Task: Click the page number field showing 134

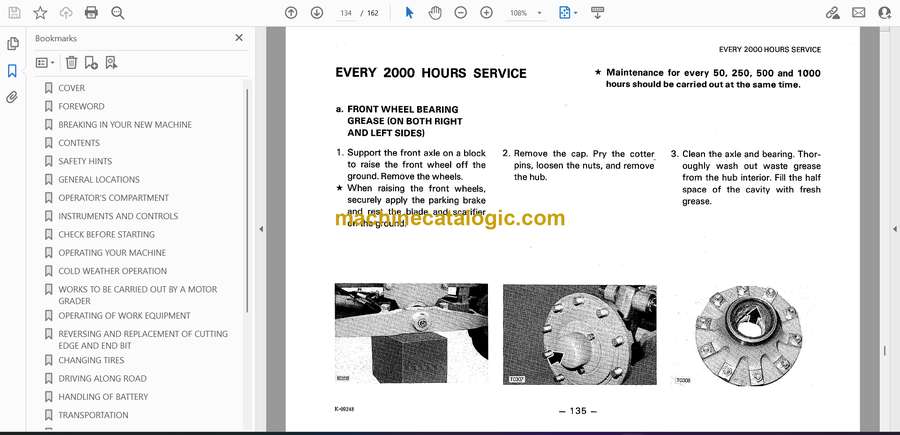Action: pos(346,13)
